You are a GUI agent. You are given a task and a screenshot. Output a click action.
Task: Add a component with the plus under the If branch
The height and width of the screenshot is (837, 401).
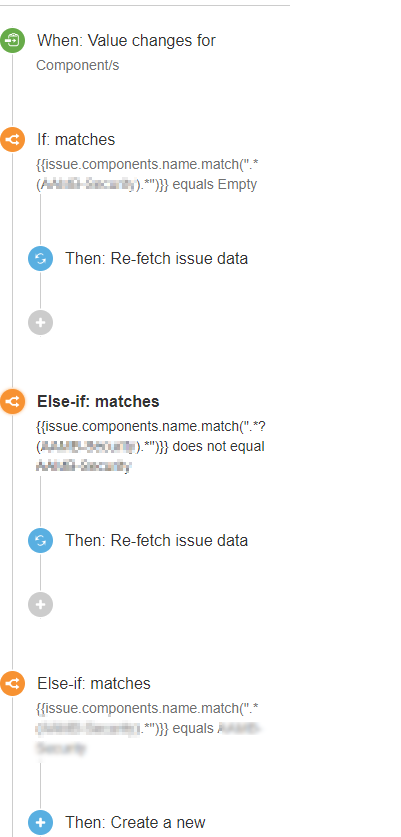(x=41, y=322)
